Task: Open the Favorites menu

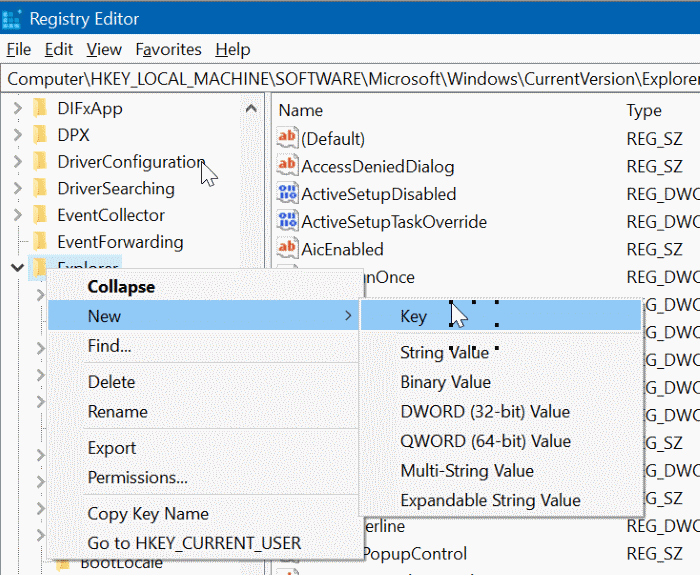Action: 168,50
